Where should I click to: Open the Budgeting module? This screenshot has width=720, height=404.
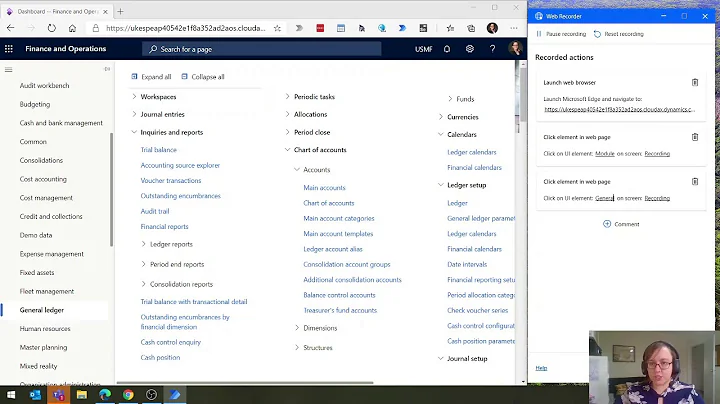click(x=35, y=104)
